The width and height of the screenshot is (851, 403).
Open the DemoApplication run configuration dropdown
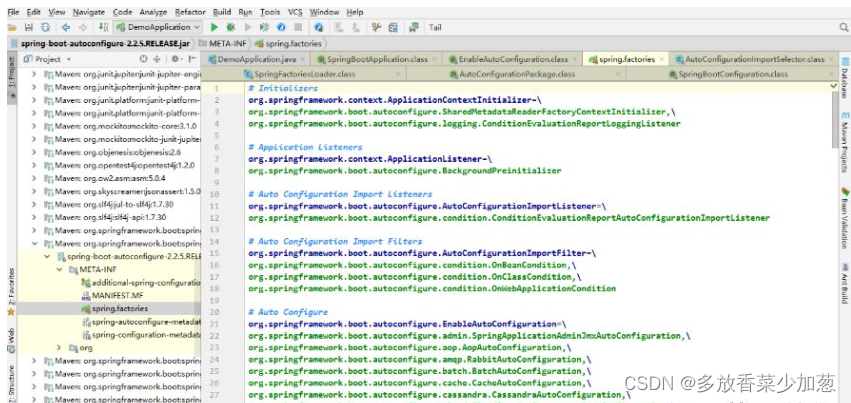click(x=157, y=27)
